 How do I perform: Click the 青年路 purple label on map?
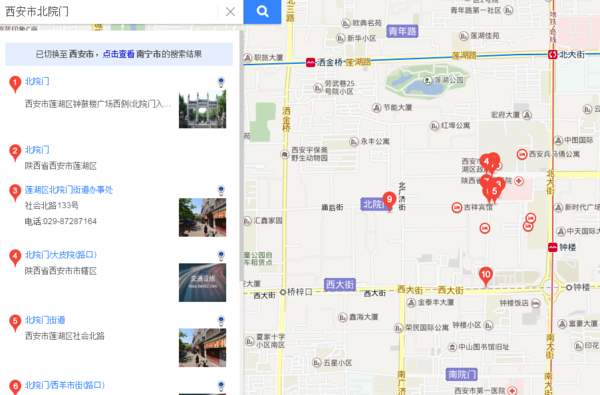(402, 31)
